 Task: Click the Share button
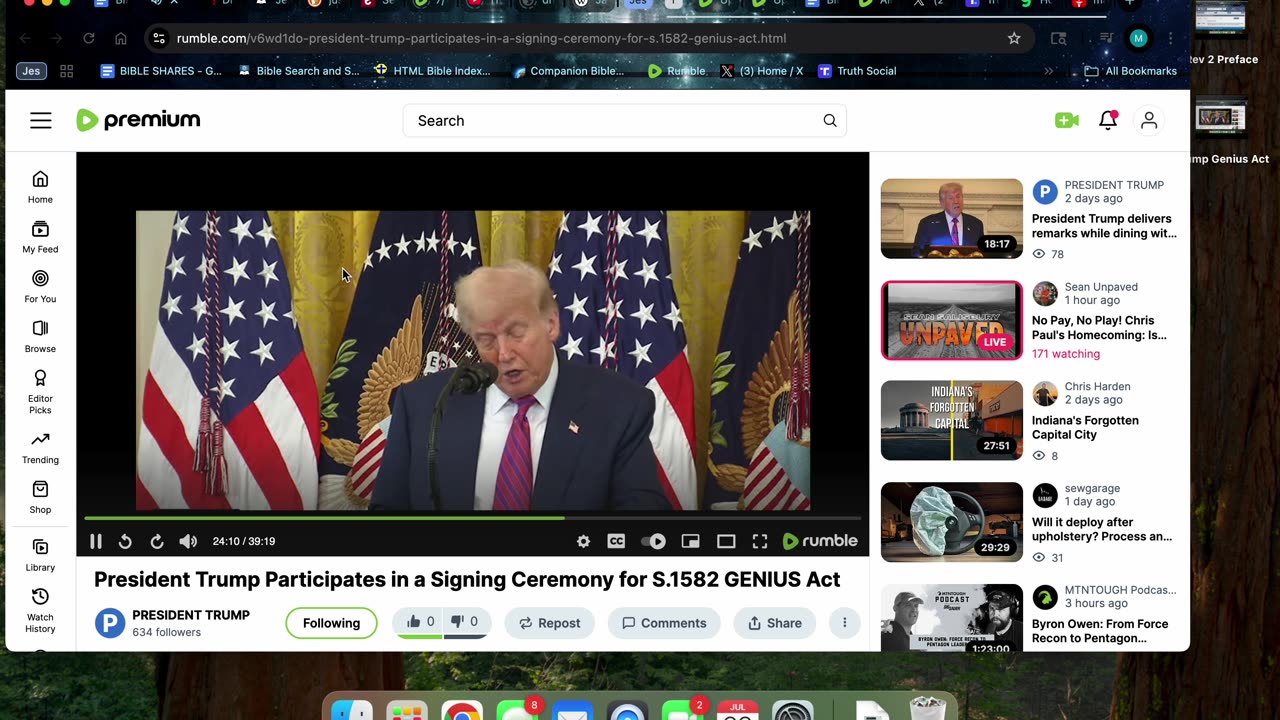click(775, 623)
